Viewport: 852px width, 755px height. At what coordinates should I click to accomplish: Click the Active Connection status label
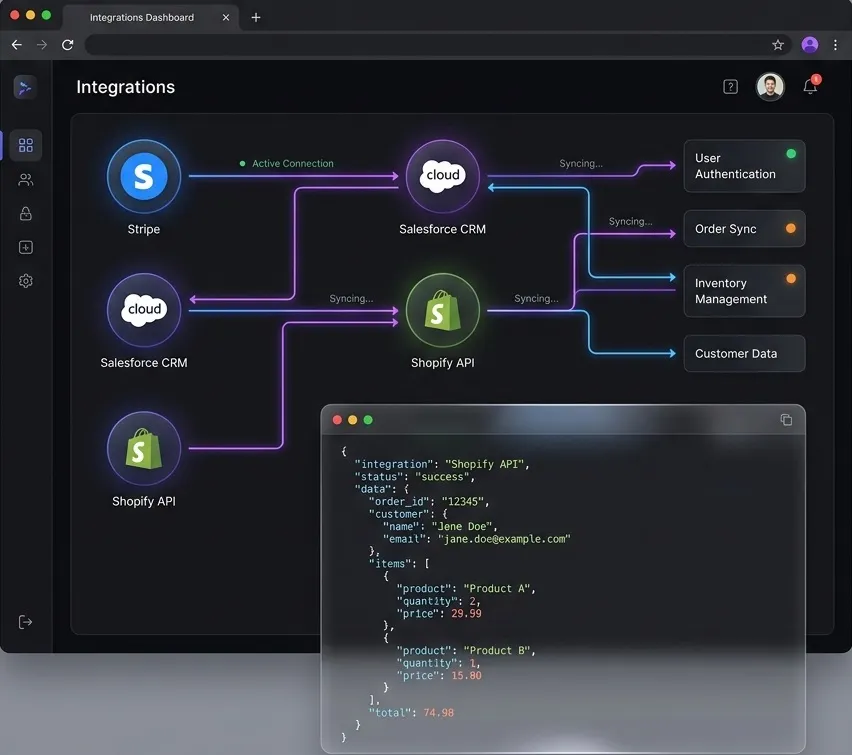coord(292,164)
